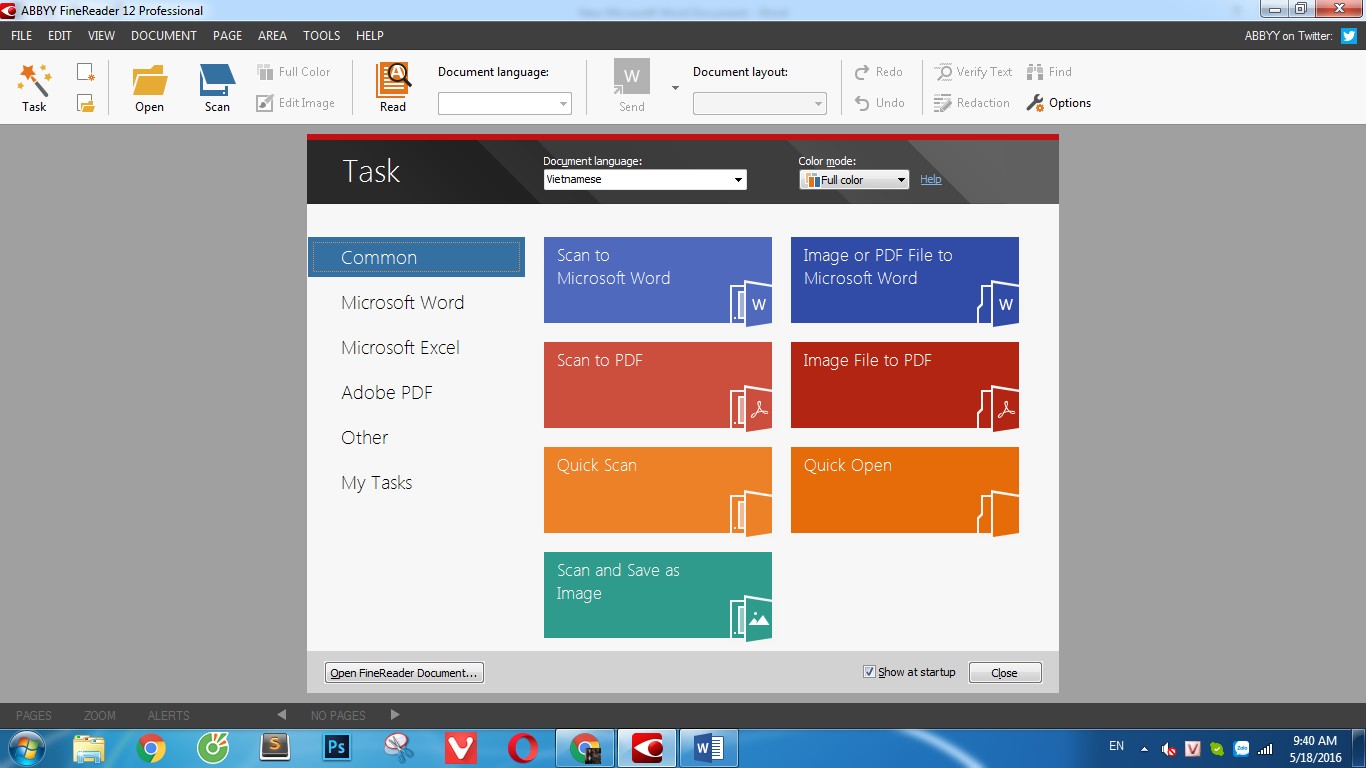Open Photoshop from the taskbar
1366x768 pixels.
335,747
